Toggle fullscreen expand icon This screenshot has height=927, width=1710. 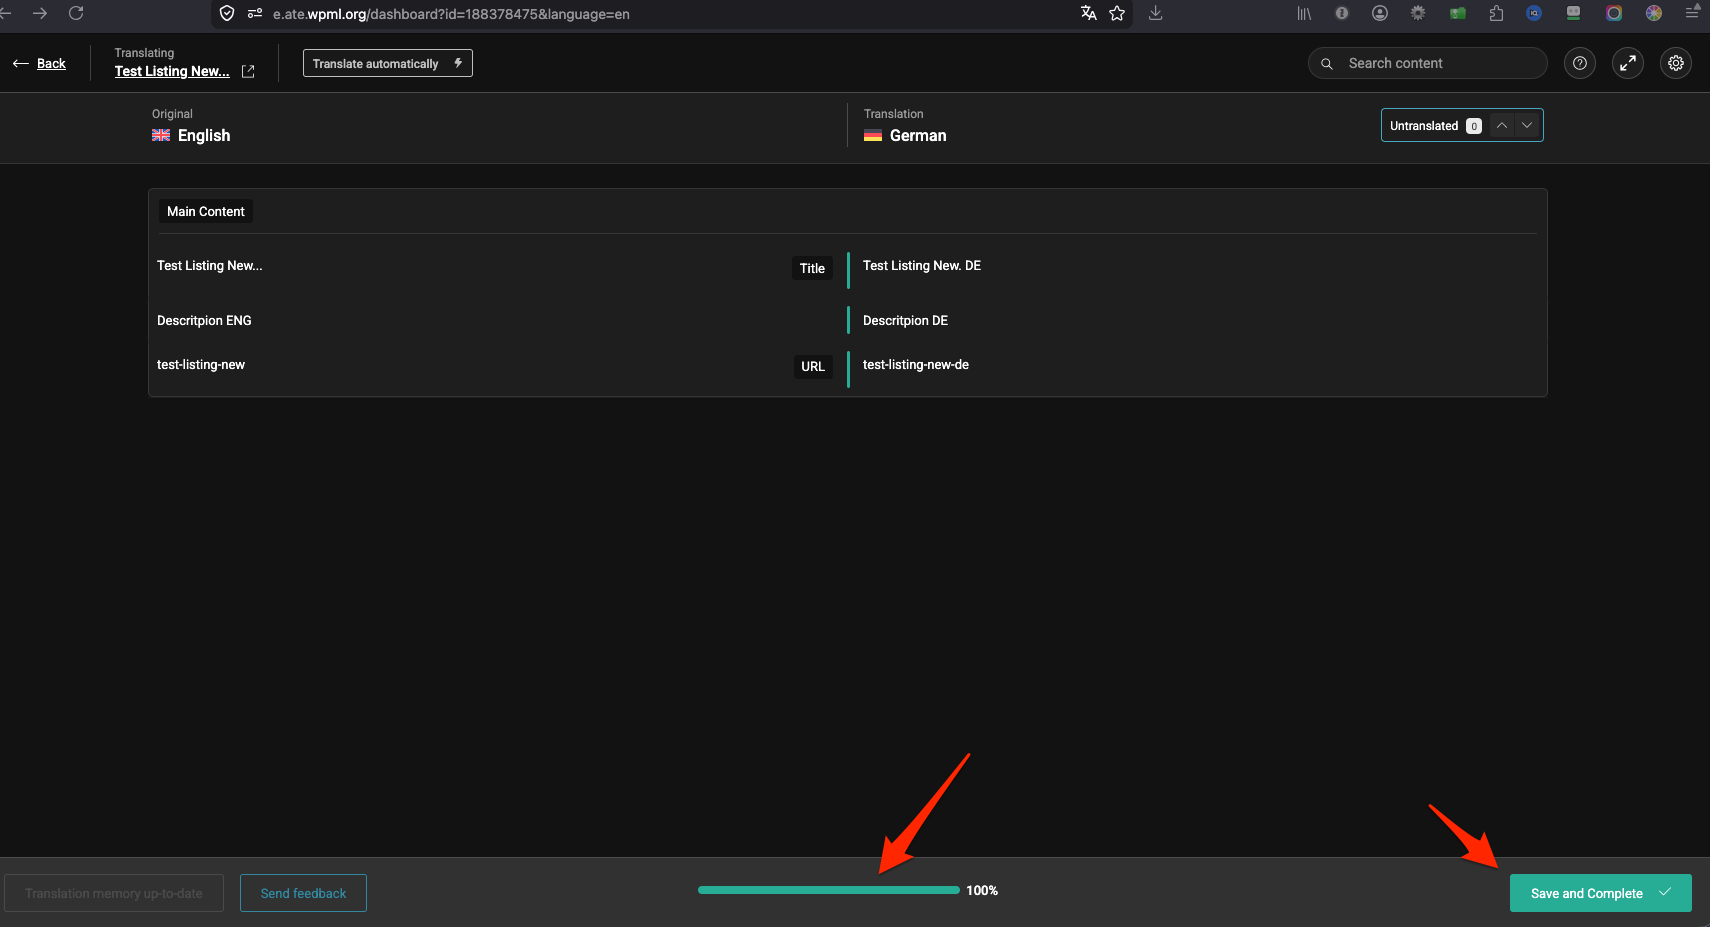(1627, 63)
